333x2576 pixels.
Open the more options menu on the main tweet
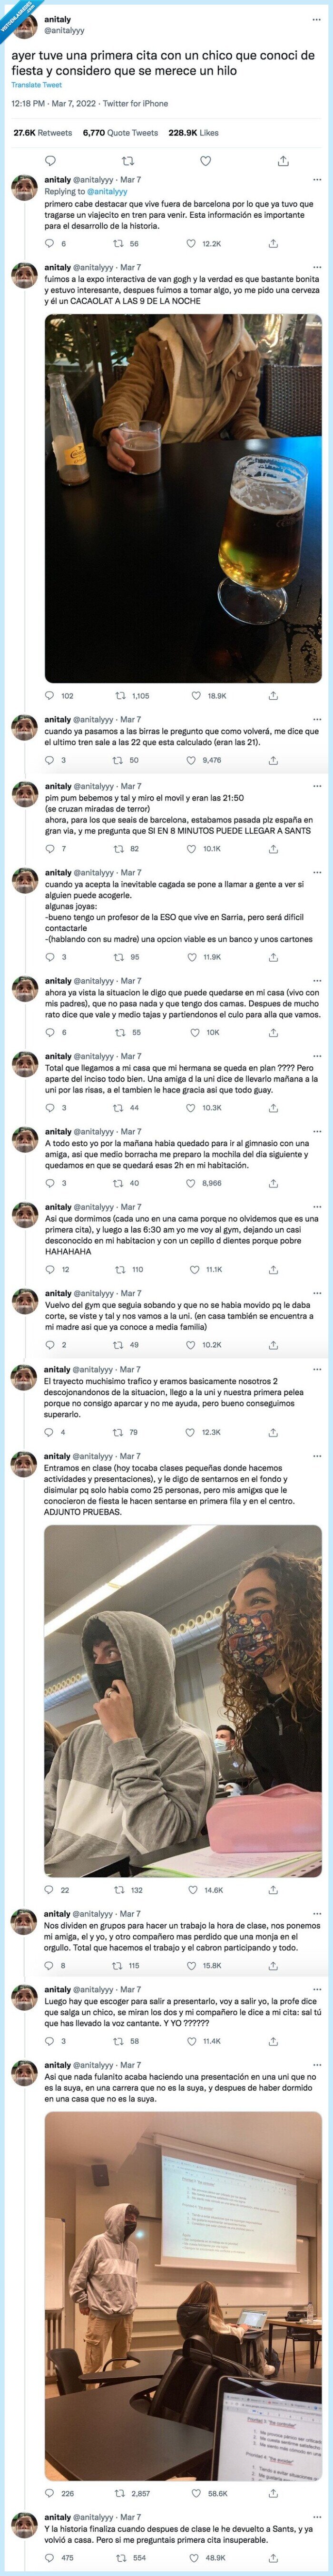(316, 20)
